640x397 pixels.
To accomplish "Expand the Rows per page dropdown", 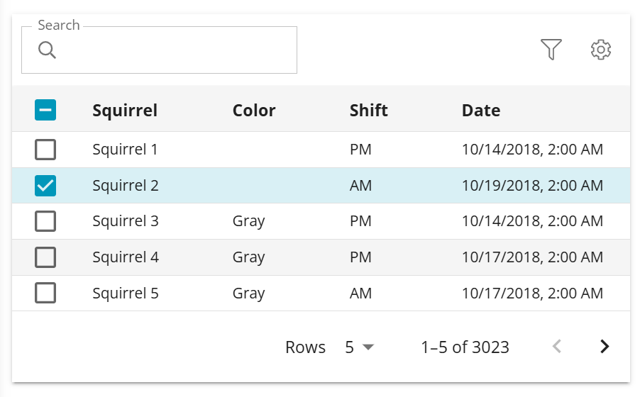I will (359, 347).
